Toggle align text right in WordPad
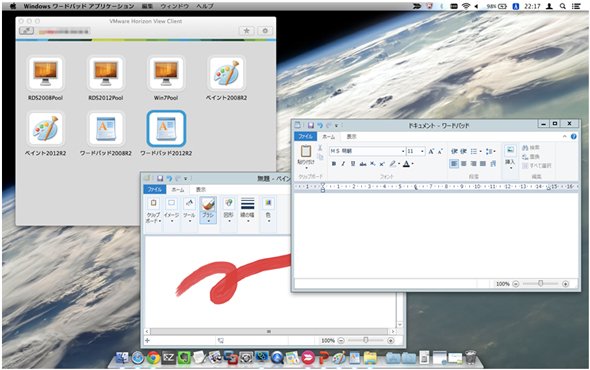590x370 pixels. tap(473, 164)
